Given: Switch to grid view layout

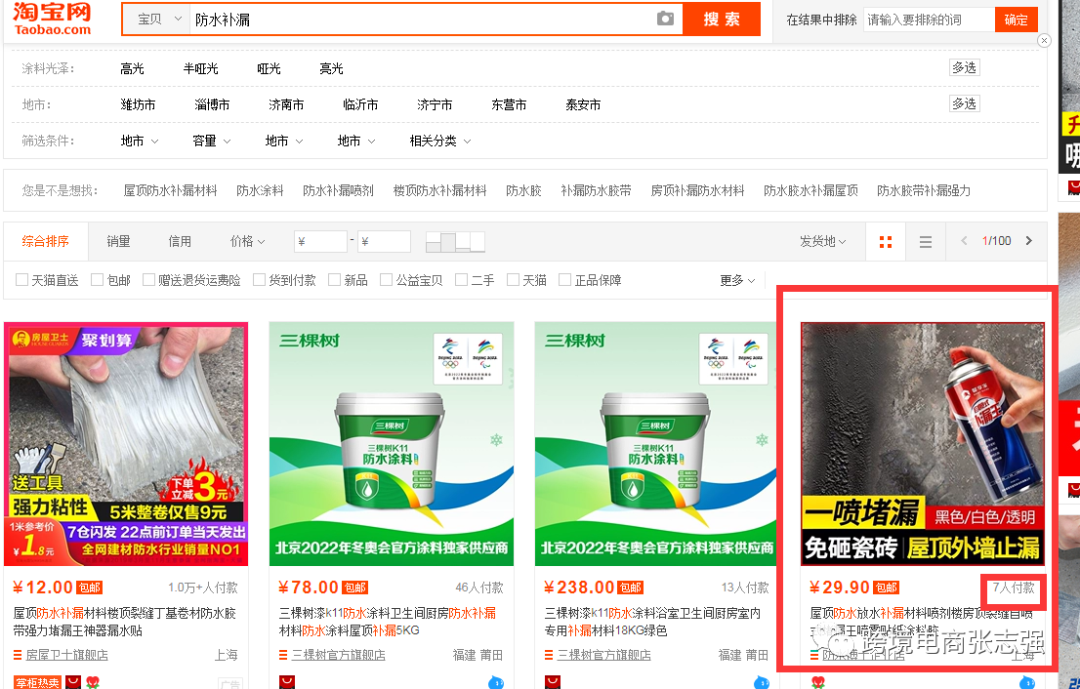Looking at the screenshot, I should 886,241.
